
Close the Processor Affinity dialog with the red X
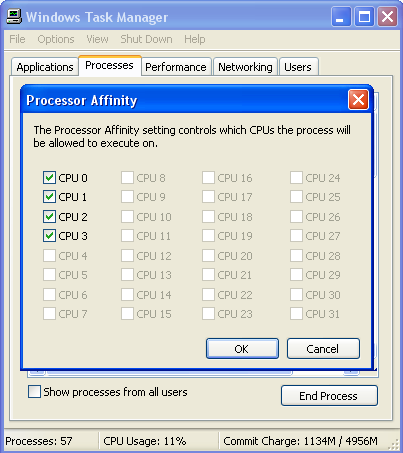(x=358, y=99)
